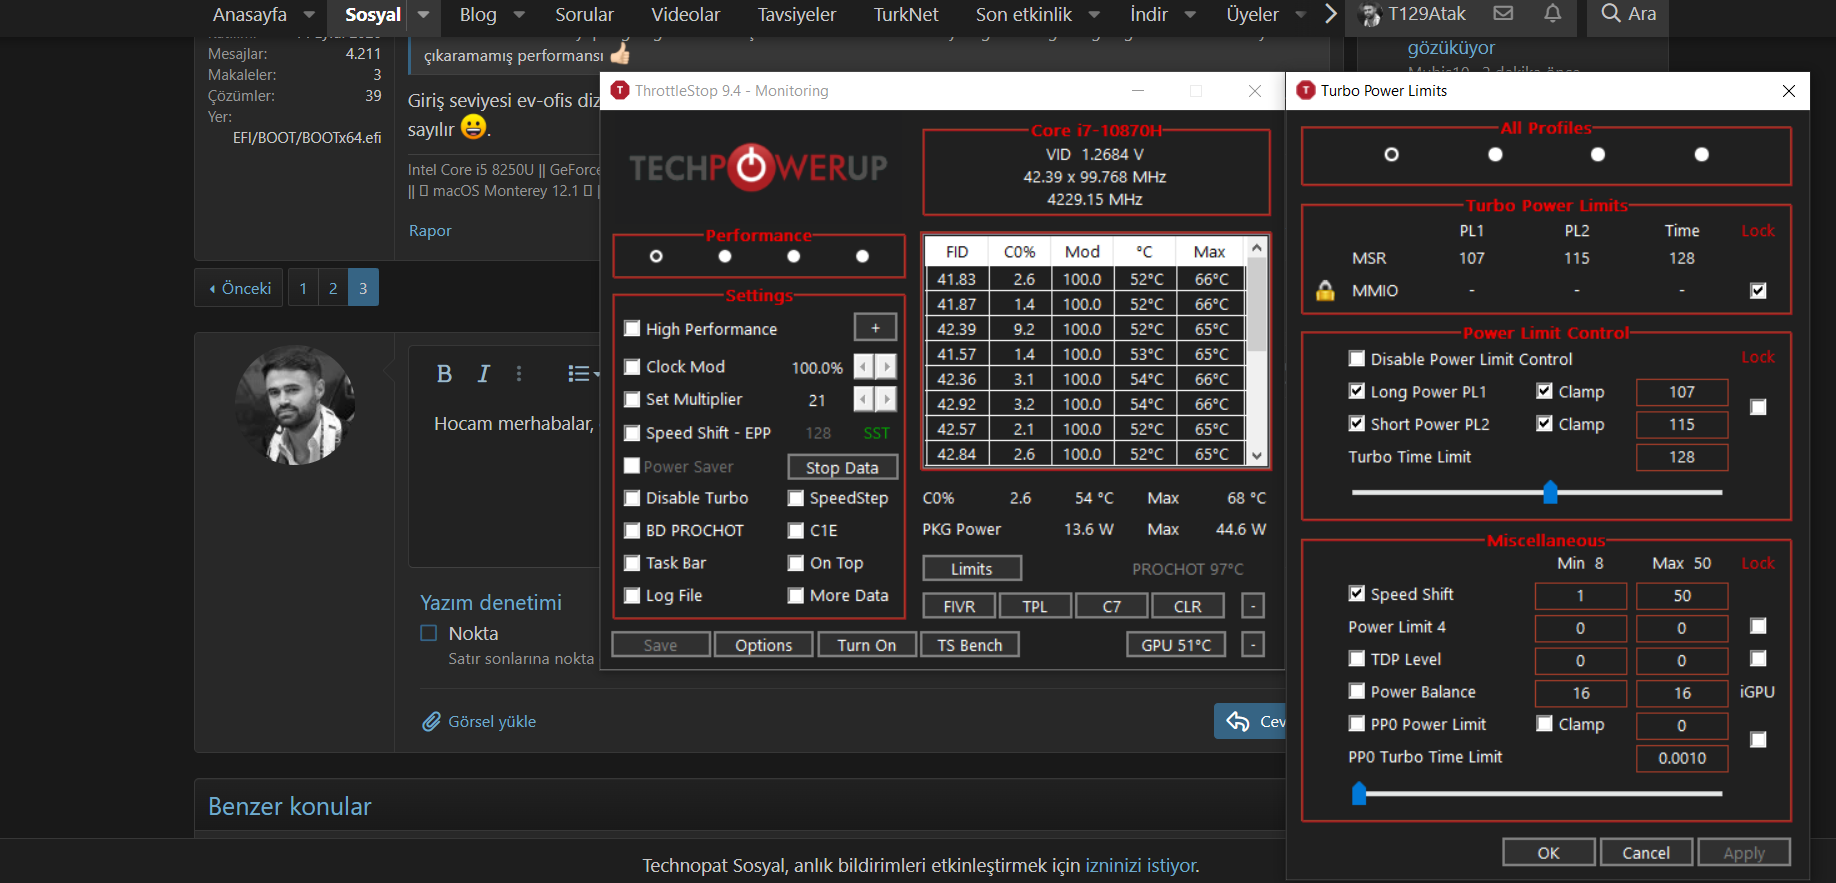Show more navigation items with right chevron

point(1331,14)
